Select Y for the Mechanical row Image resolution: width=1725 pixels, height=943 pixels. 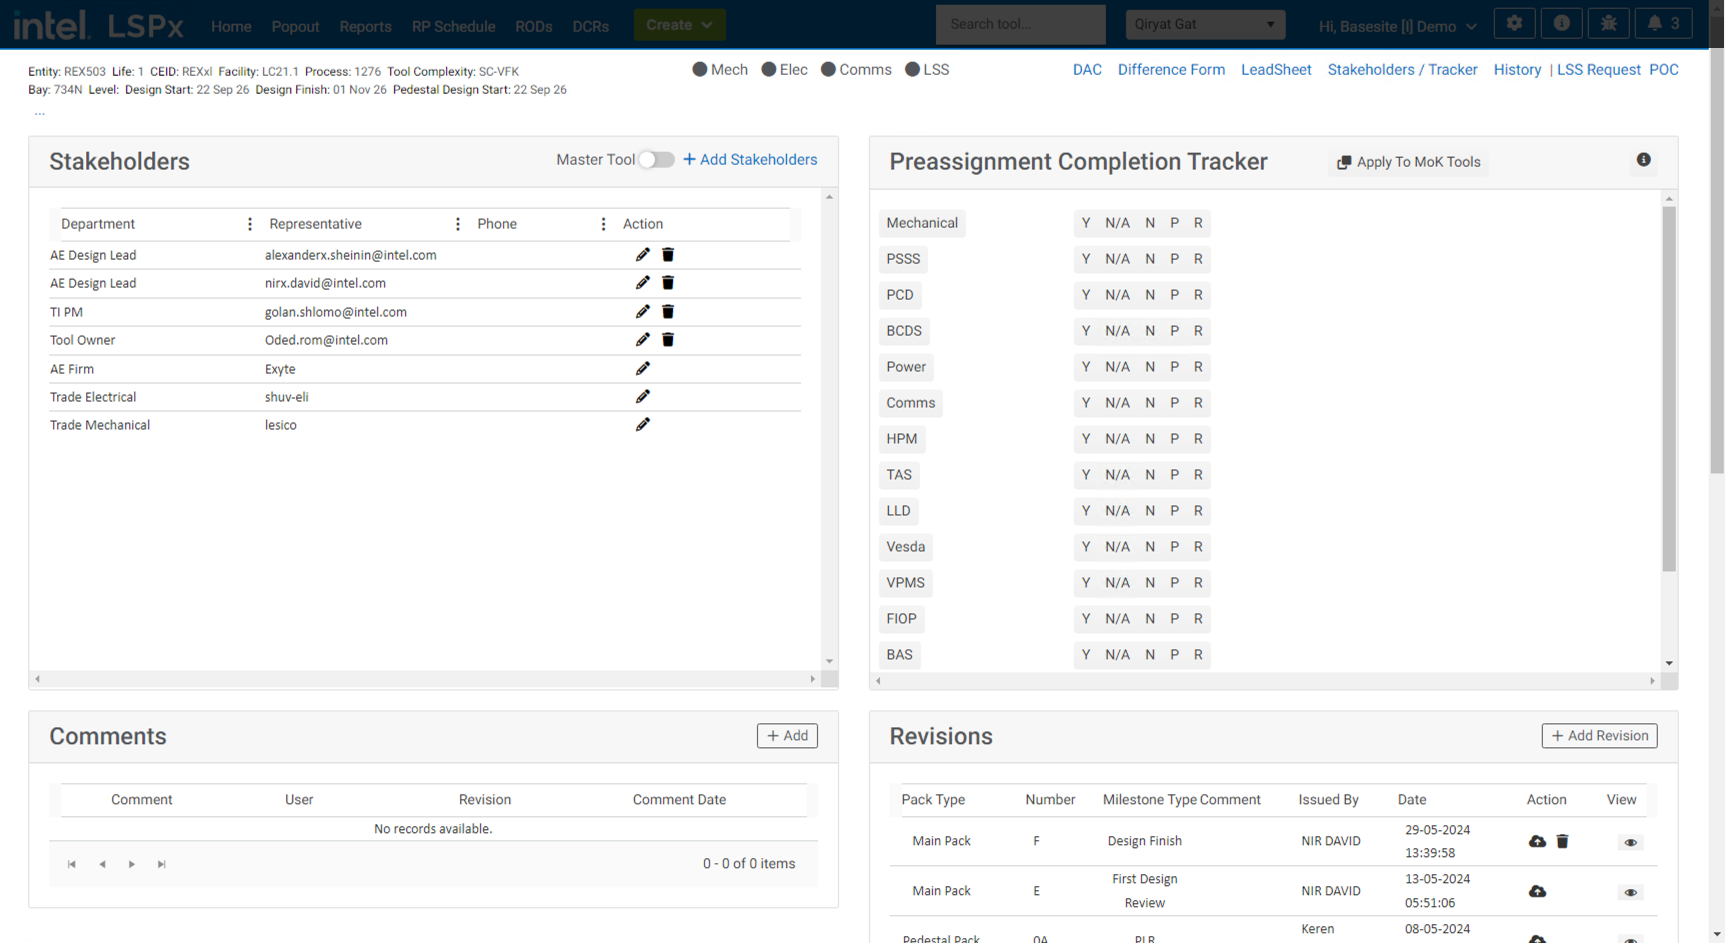pyautogui.click(x=1086, y=223)
